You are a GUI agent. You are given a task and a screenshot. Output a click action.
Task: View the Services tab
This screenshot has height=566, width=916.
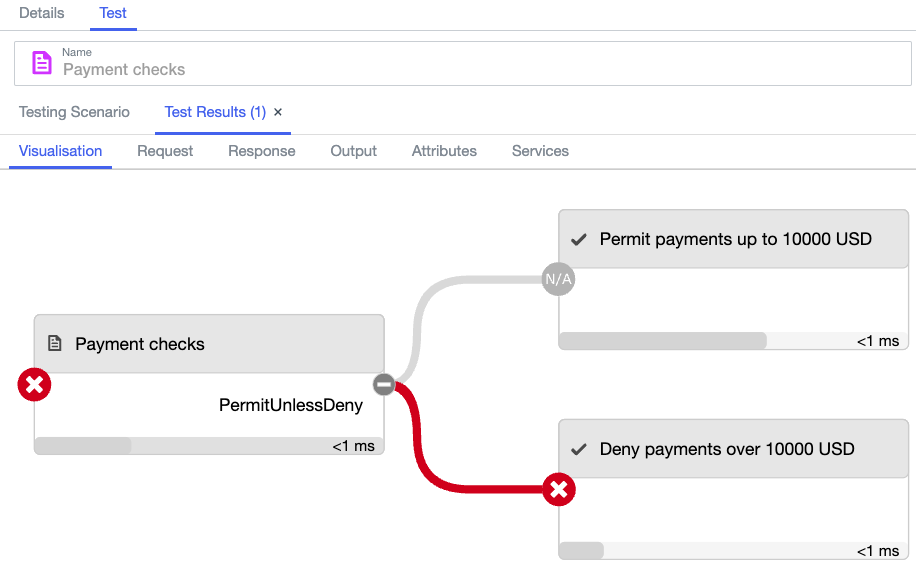point(540,151)
